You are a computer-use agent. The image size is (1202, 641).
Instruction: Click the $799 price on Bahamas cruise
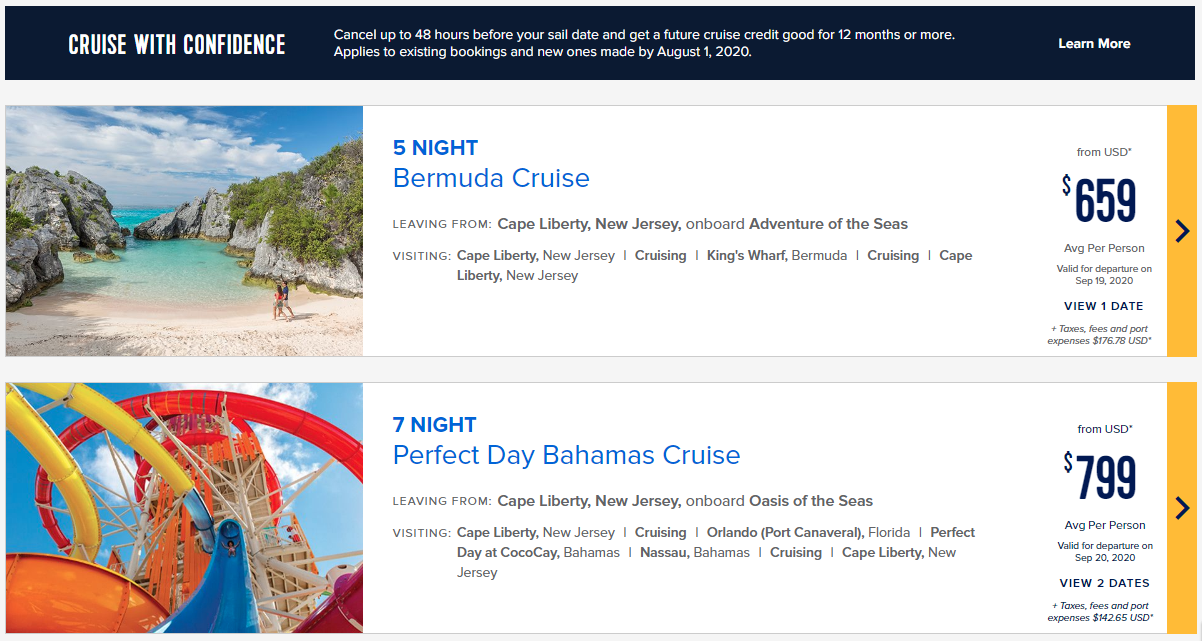tap(1099, 477)
